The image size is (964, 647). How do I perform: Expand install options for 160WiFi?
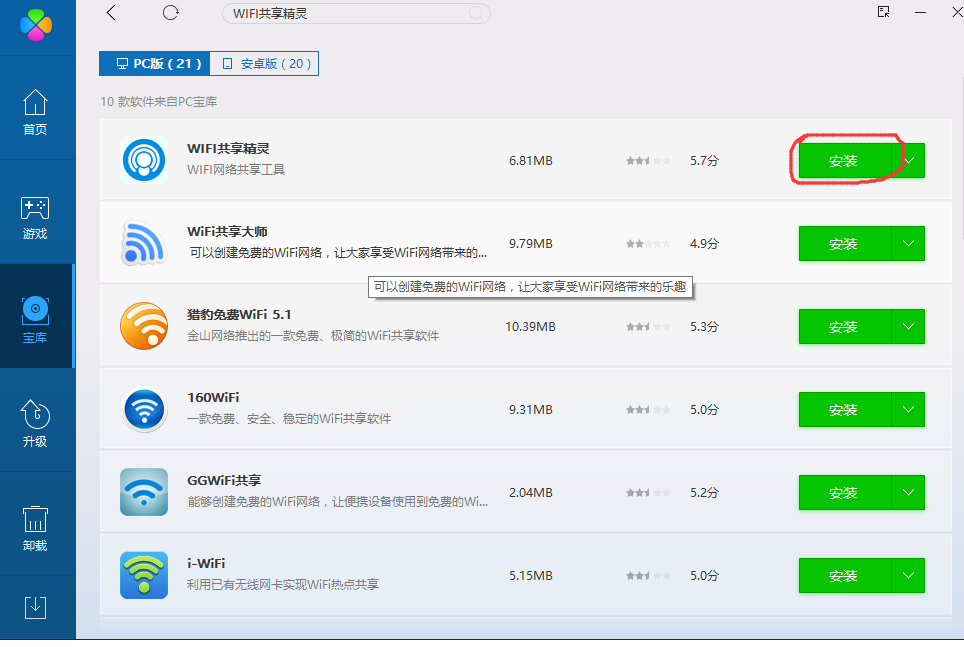[909, 410]
